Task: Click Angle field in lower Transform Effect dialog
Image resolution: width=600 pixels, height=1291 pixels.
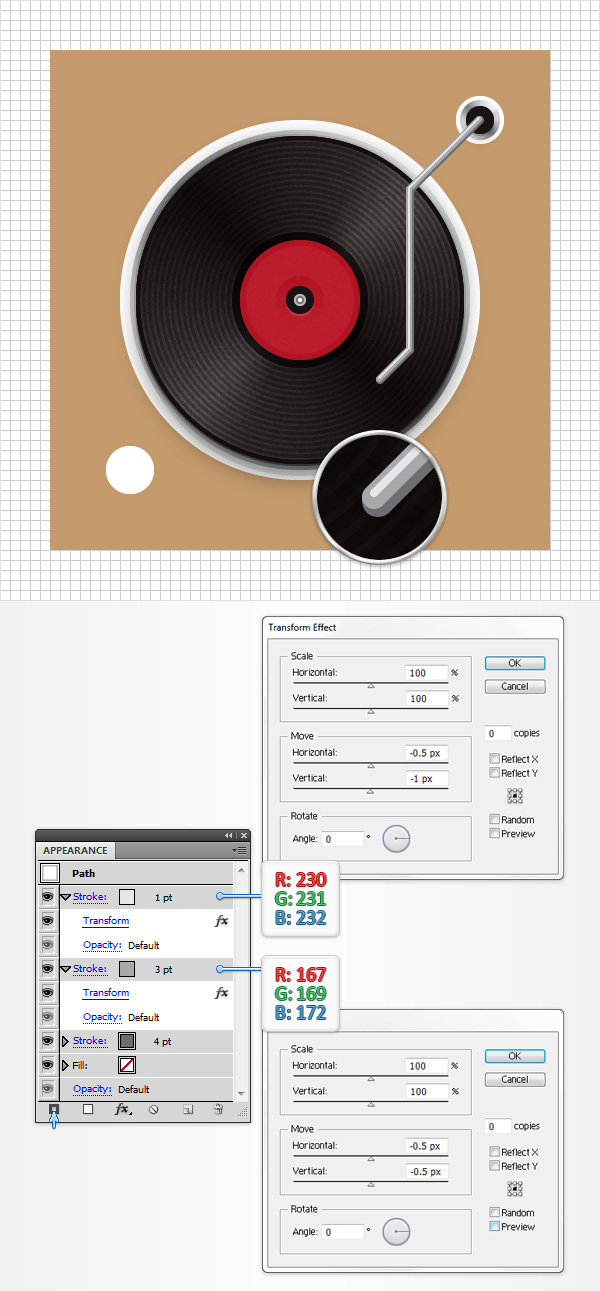Action: point(343,1232)
